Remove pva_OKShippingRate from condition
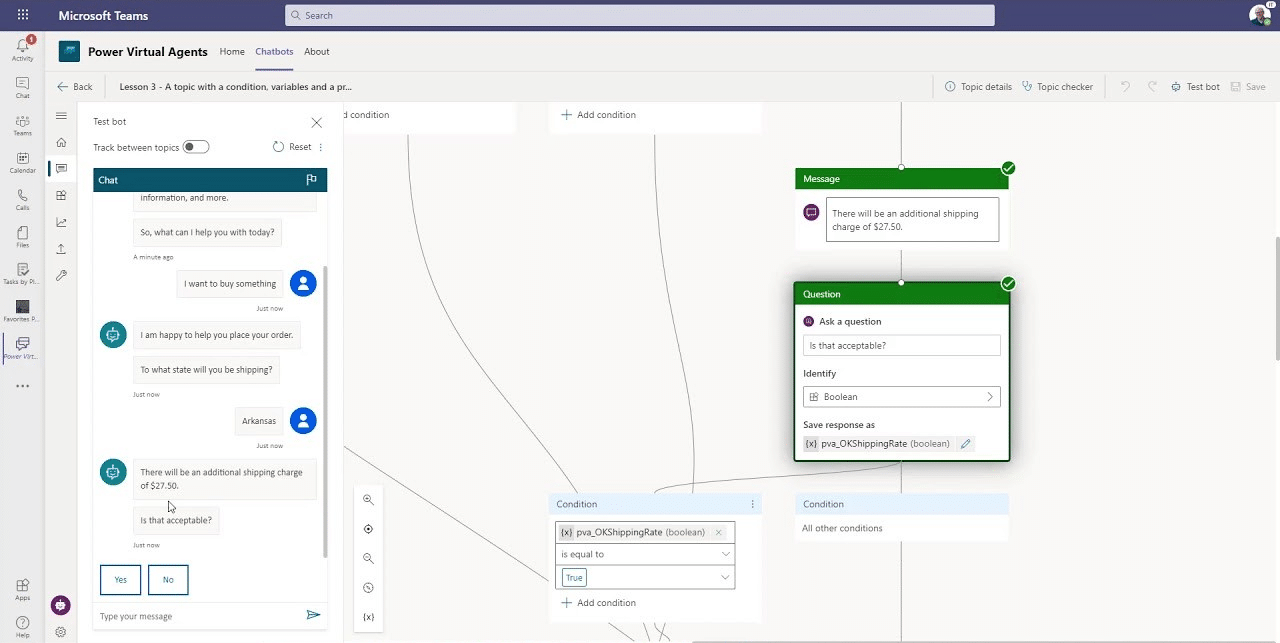The image size is (1280, 643). (718, 532)
